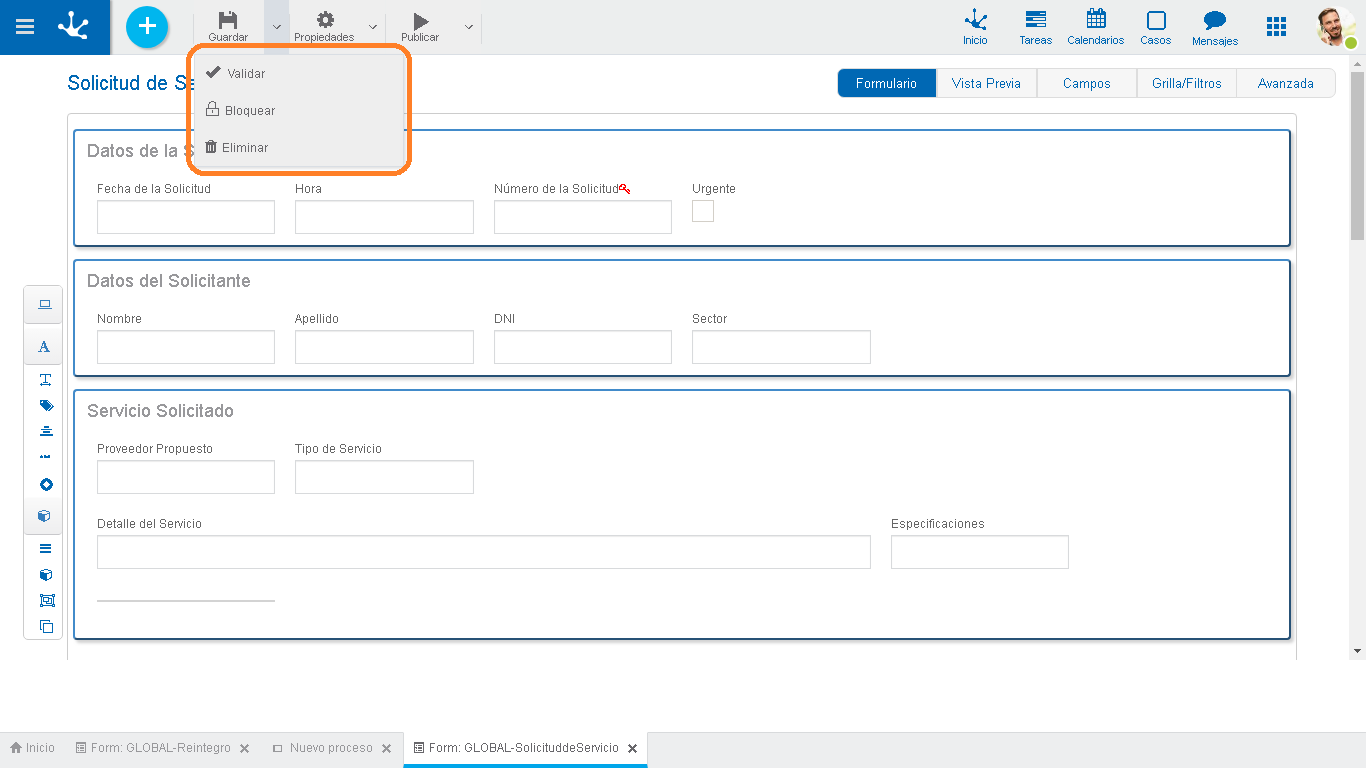Open the Inicio bottom tab
The height and width of the screenshot is (768, 1366).
point(33,748)
